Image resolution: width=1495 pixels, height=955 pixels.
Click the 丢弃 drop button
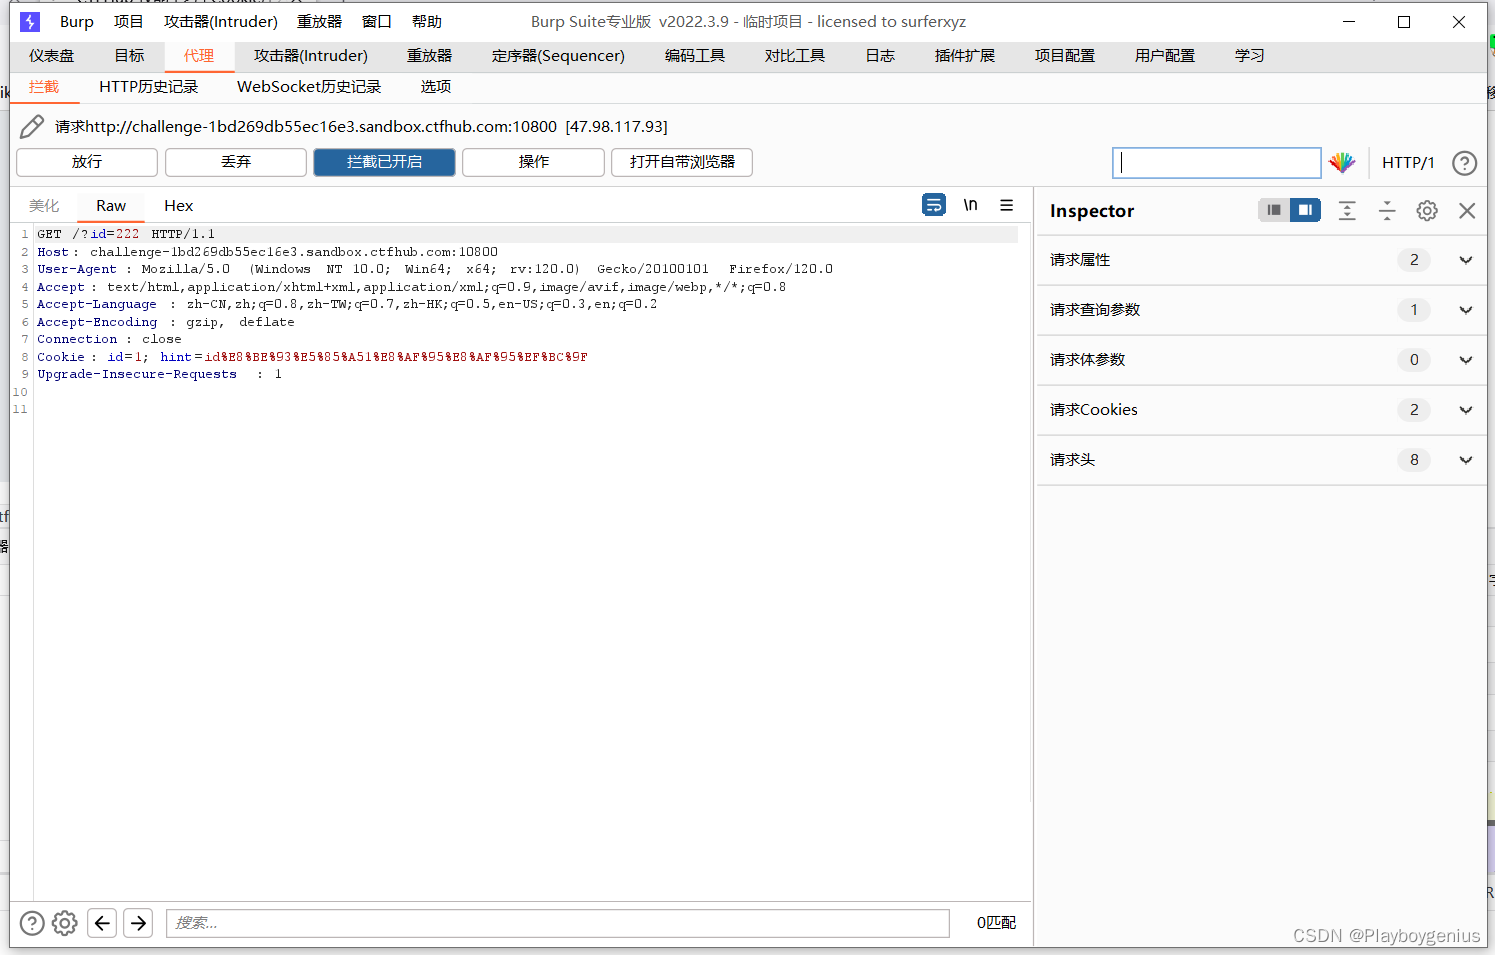pos(236,162)
